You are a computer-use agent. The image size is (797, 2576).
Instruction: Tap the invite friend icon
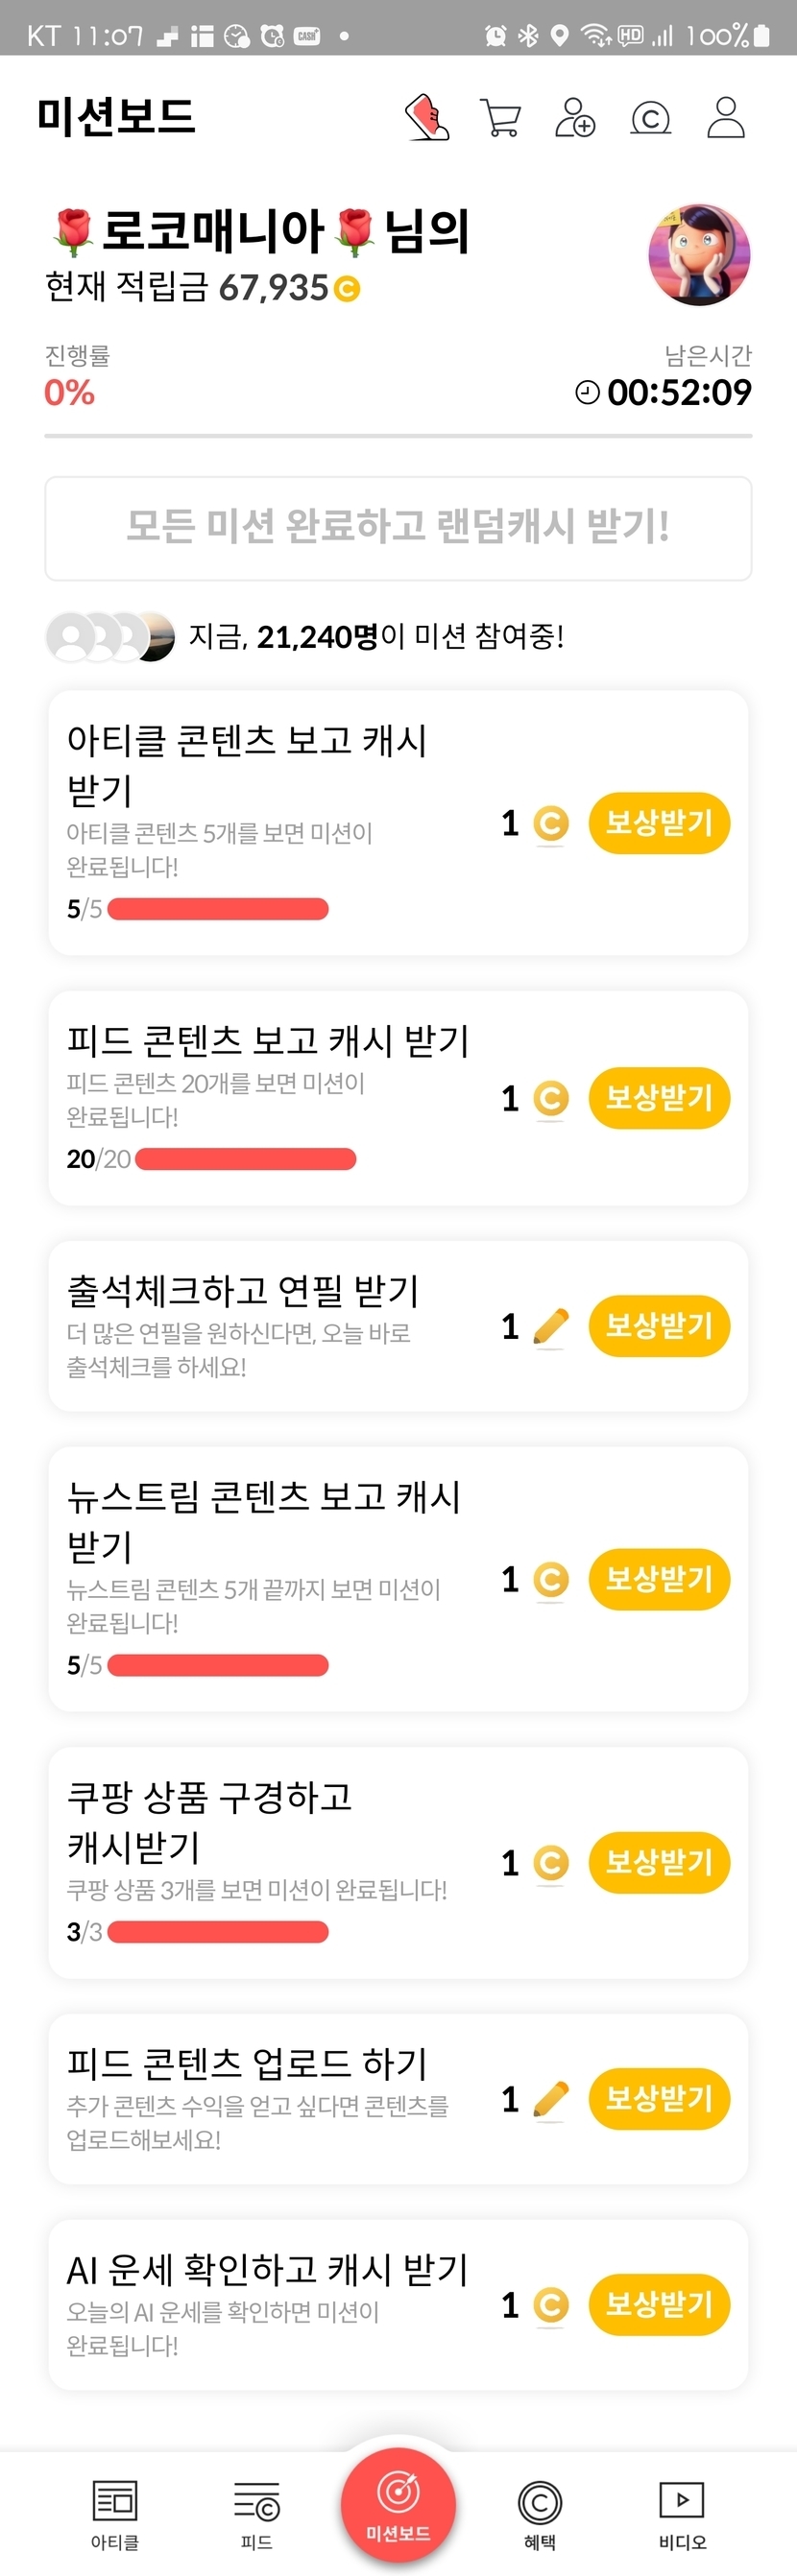(x=575, y=117)
